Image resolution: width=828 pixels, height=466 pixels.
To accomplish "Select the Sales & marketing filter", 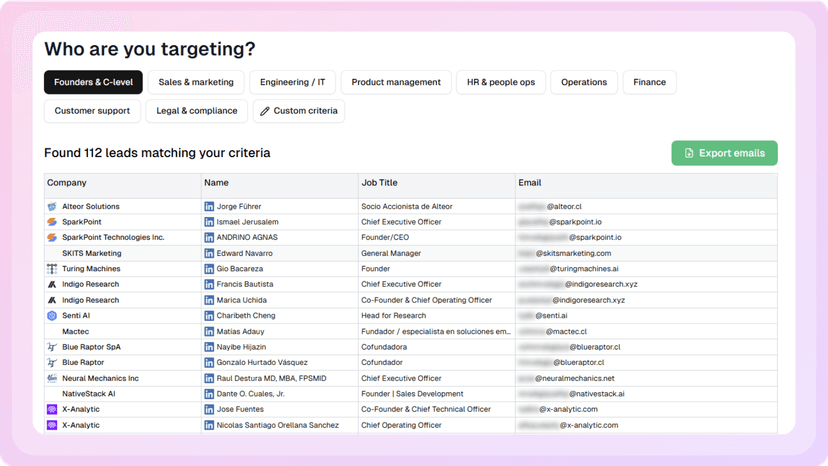I will click(x=196, y=82).
